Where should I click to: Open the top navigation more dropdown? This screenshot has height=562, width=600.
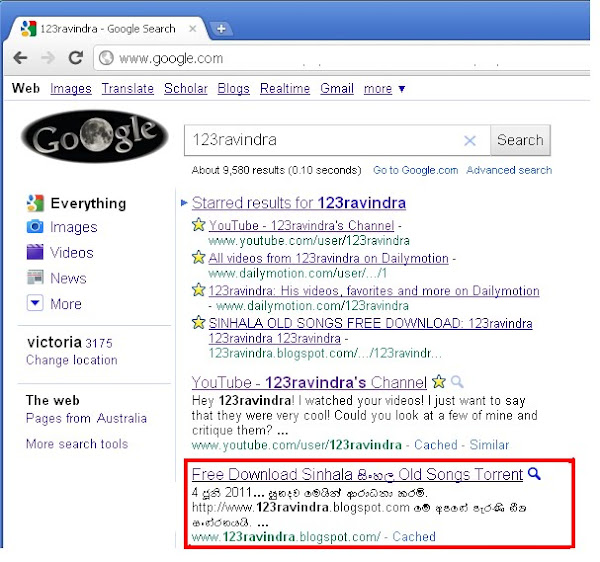(x=384, y=89)
